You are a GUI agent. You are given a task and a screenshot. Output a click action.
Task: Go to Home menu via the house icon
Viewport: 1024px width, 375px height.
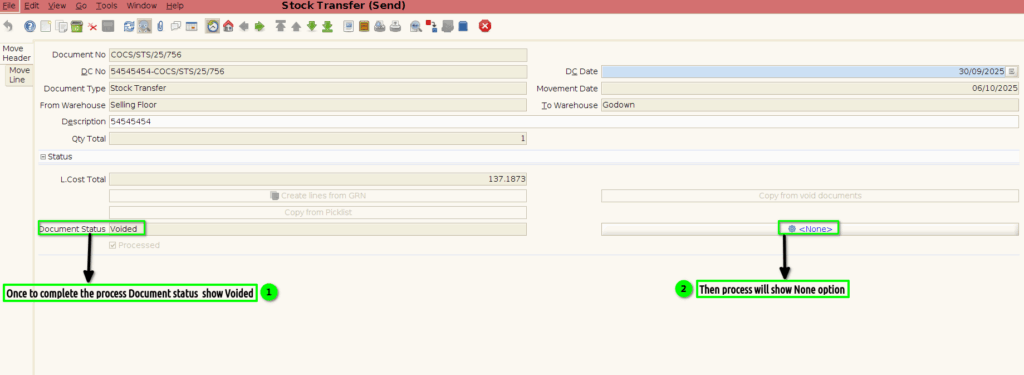pyautogui.click(x=228, y=27)
